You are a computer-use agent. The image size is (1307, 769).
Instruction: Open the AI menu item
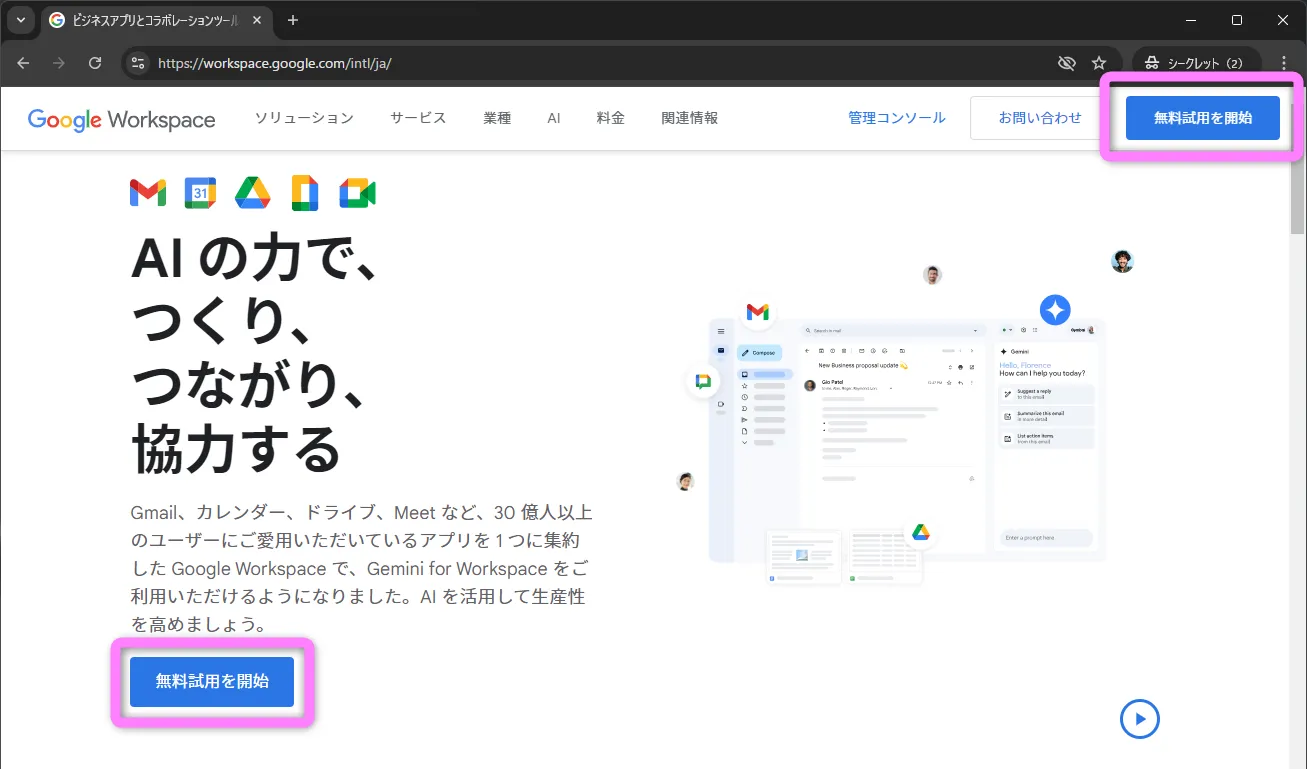coord(554,118)
